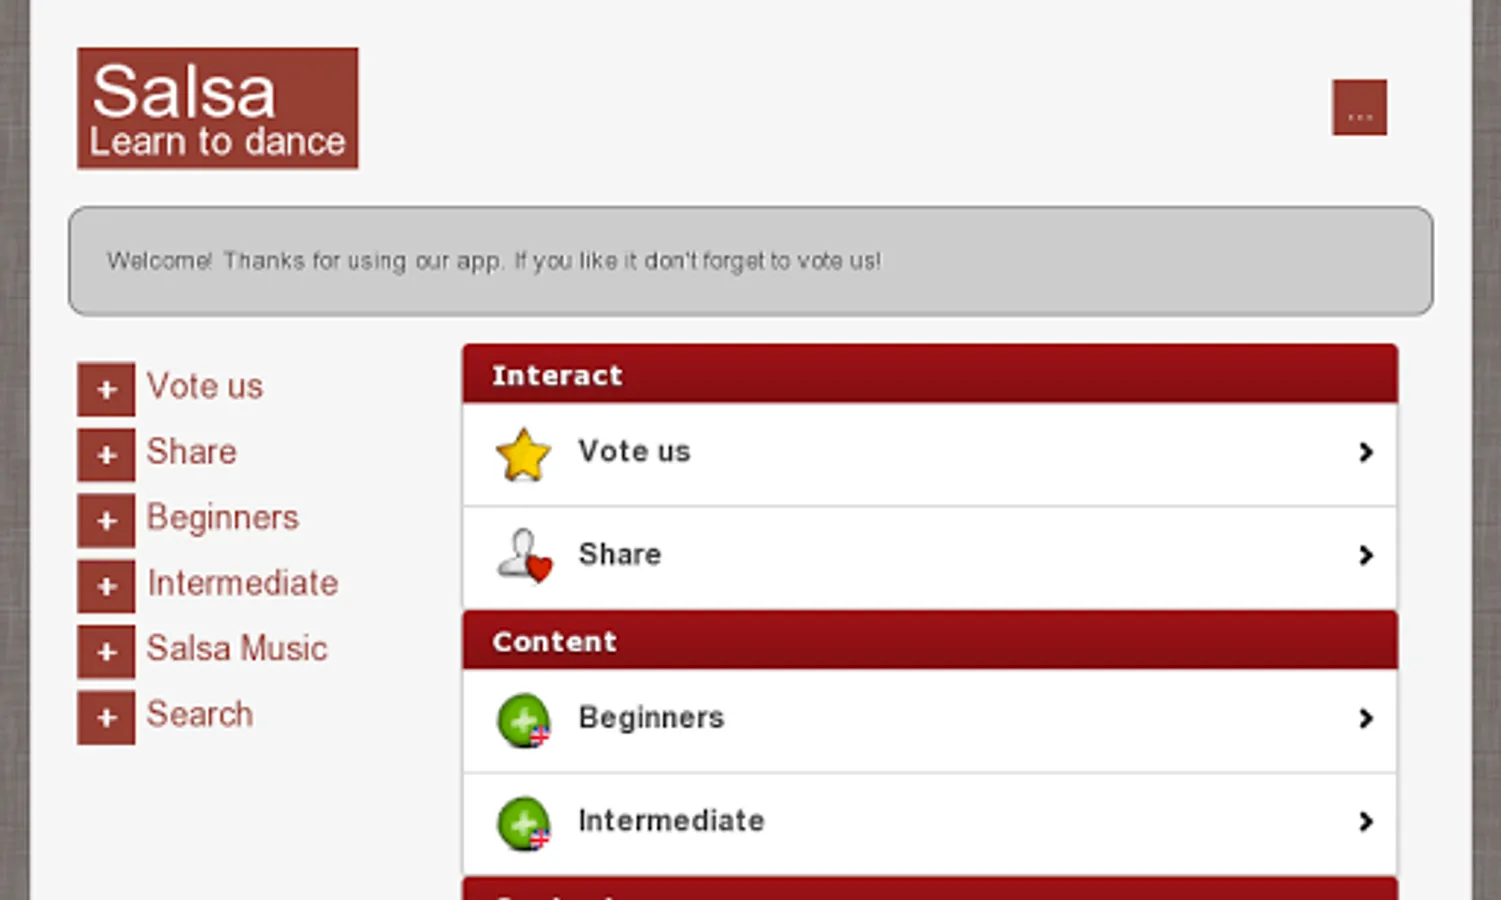Click the plus icon beside Vote us sidebar entry

(105, 388)
